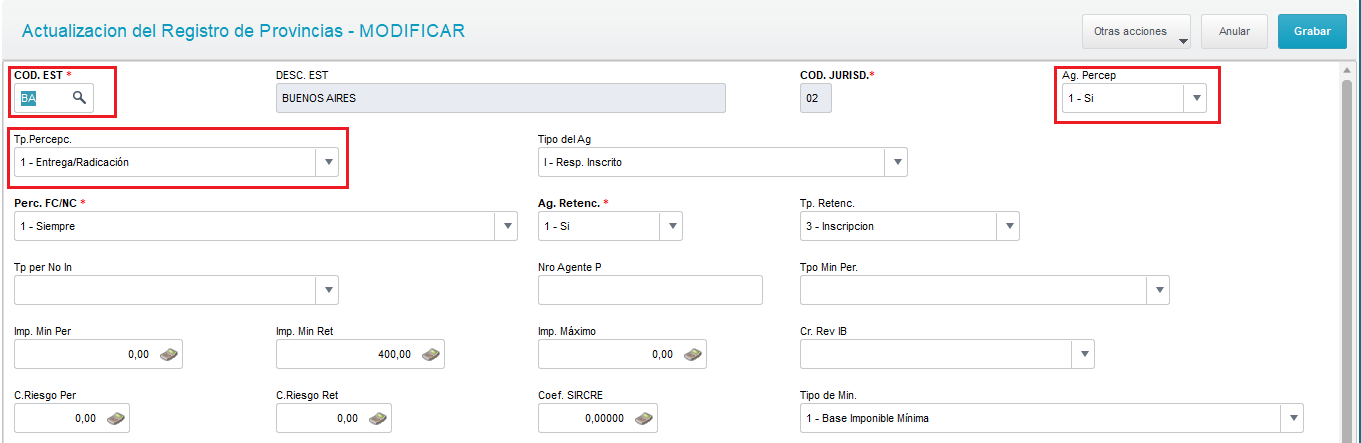
Task: Click the Anular button
Action: click(x=1234, y=31)
